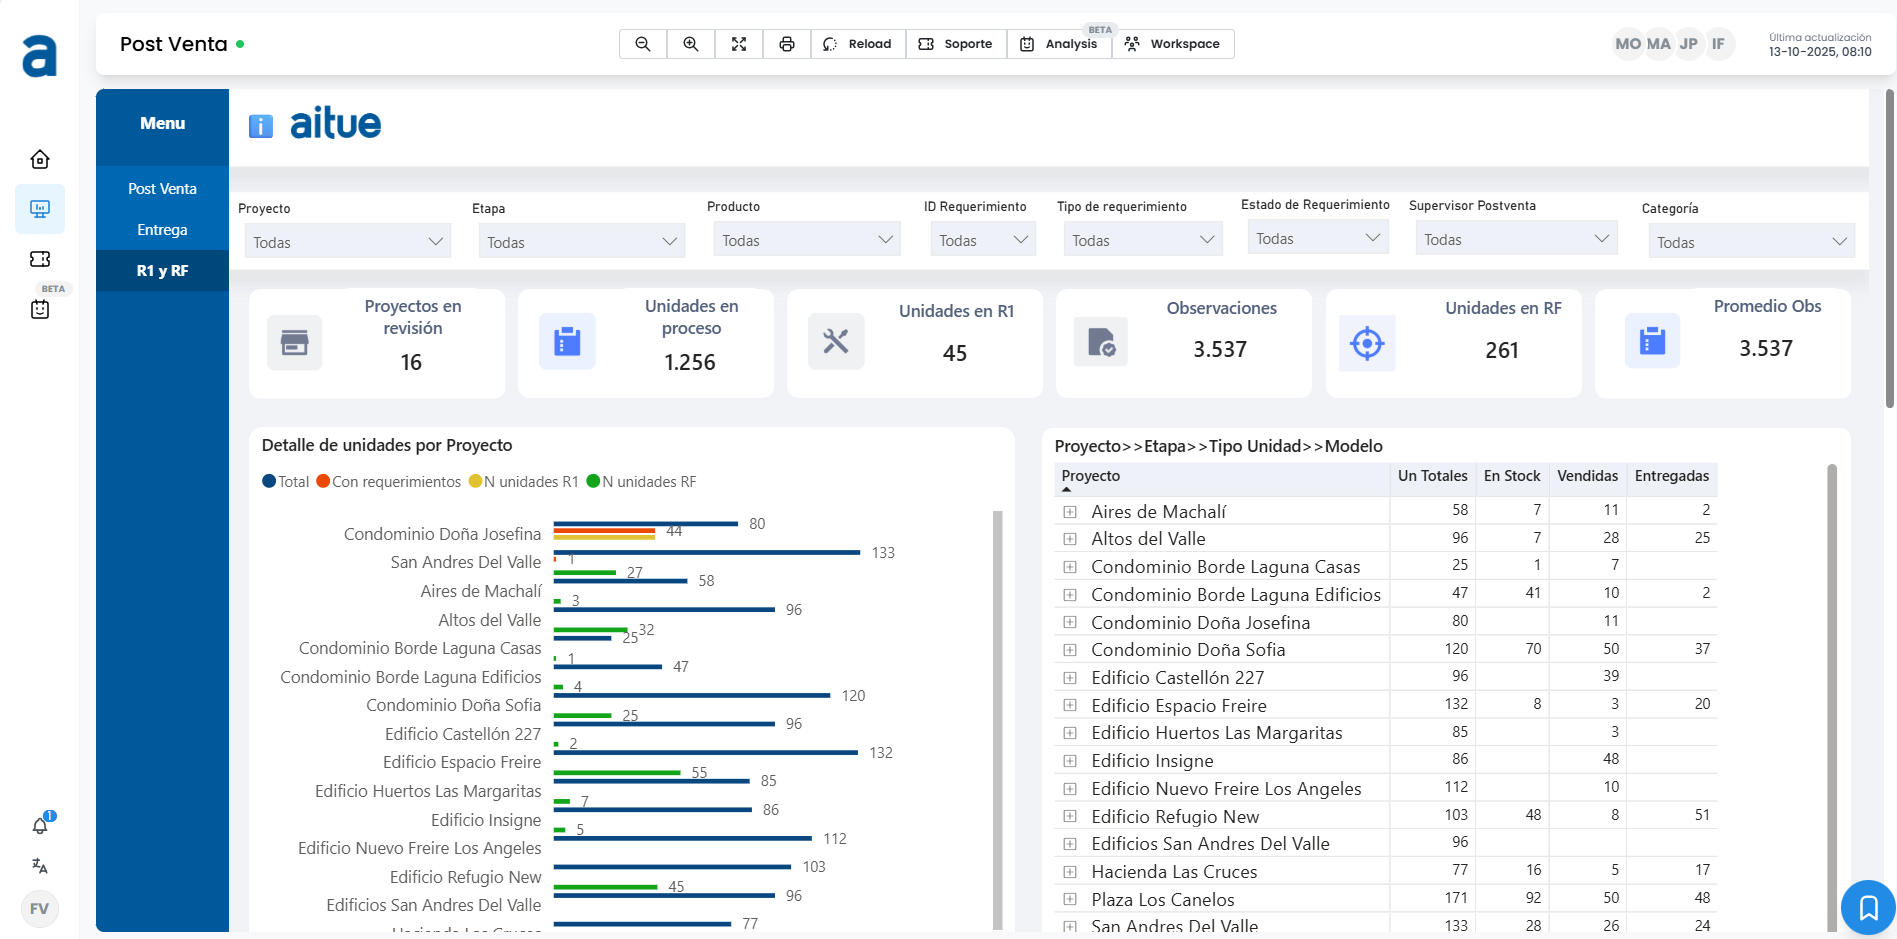
Task: Select the Post Venta menu item
Action: click(162, 189)
